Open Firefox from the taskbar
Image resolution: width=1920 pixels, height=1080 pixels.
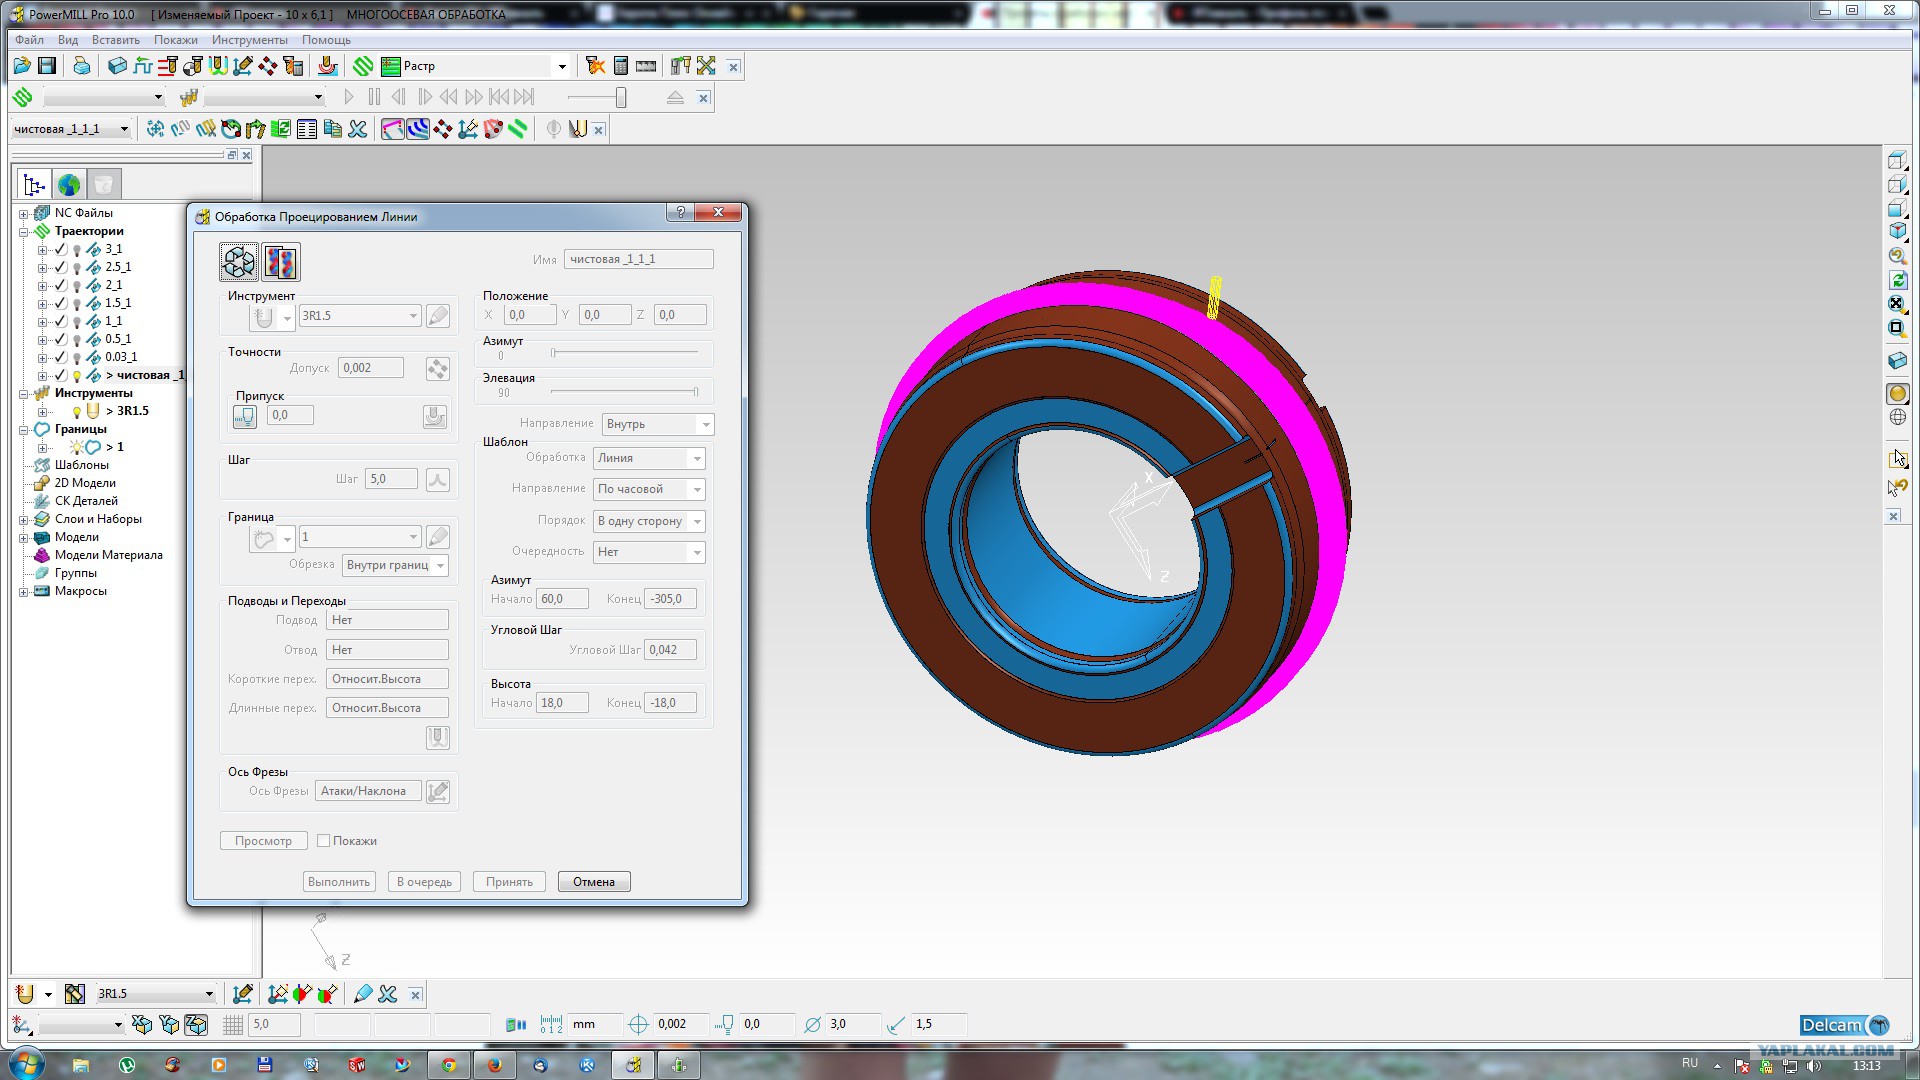[x=495, y=1065]
